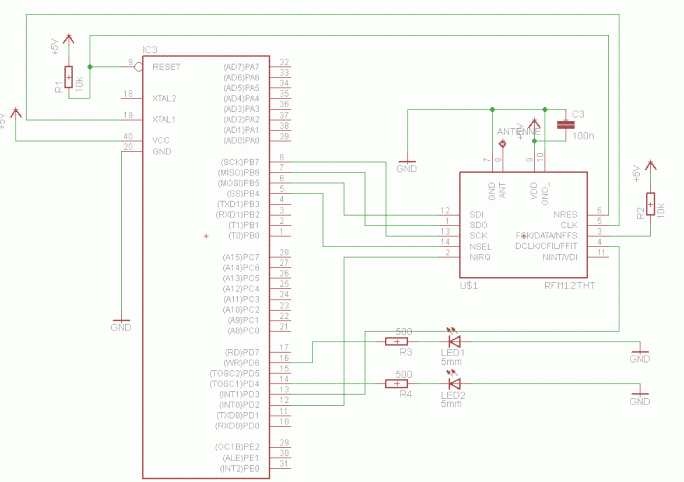Screen dimensions: 684x482
Task: Click the XTAL2 pin label
Action: (x=164, y=99)
